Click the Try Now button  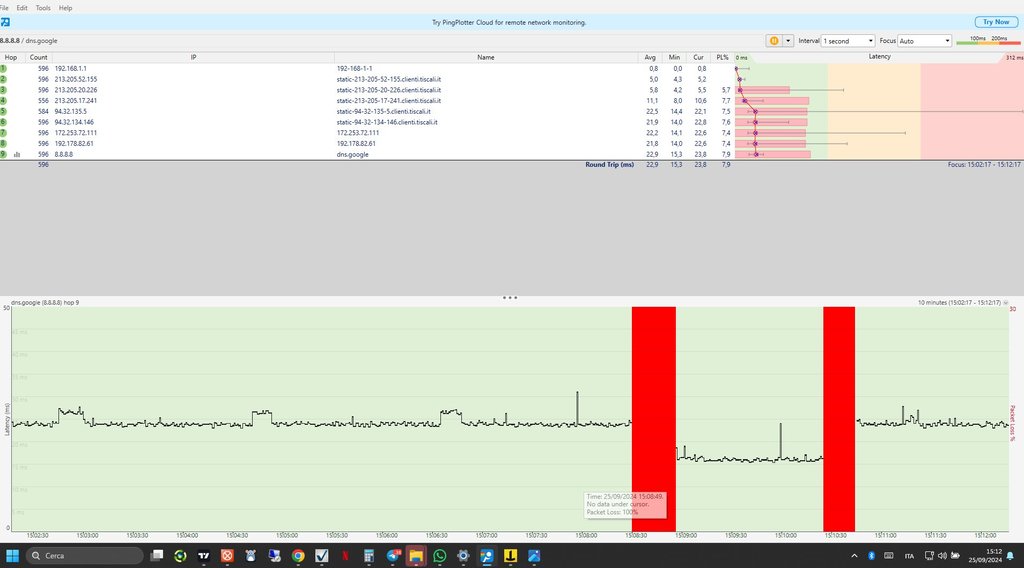pyautogui.click(x=996, y=22)
